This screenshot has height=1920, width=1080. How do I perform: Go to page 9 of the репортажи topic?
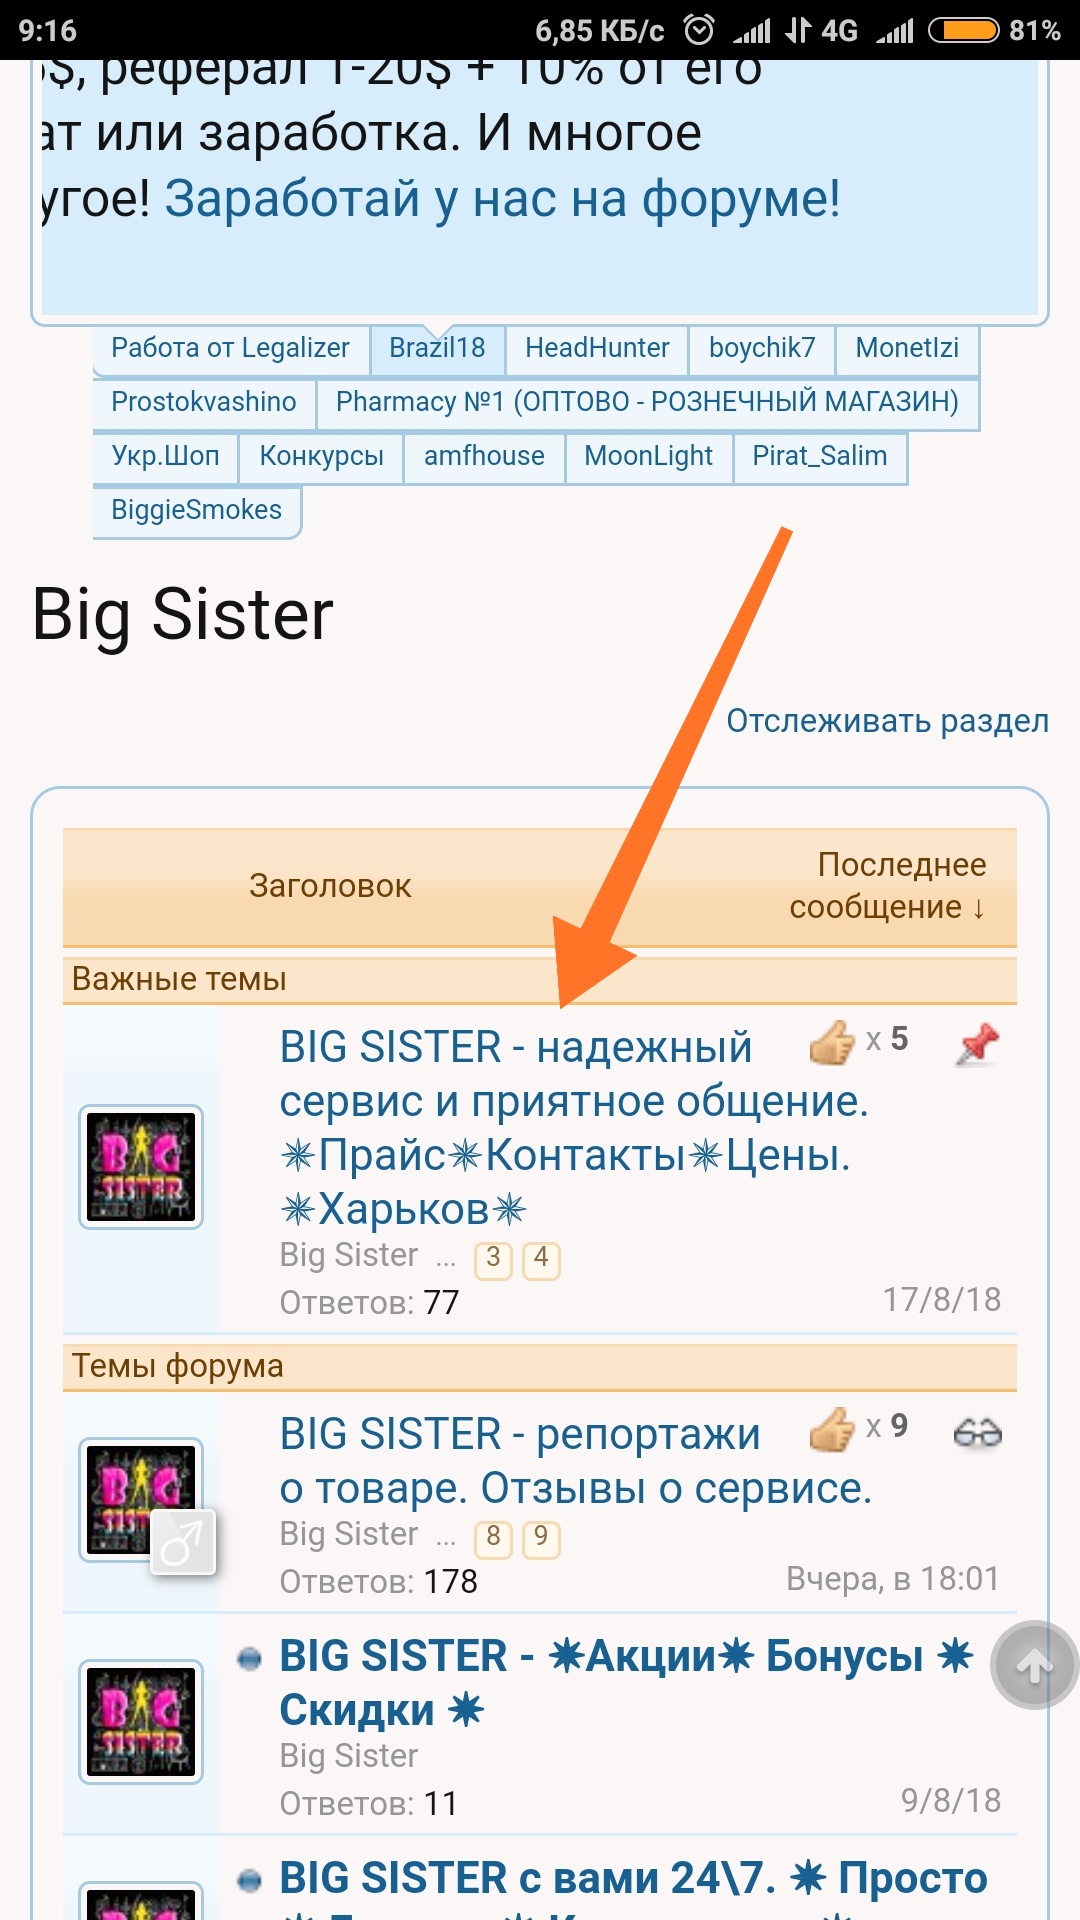(x=541, y=1539)
